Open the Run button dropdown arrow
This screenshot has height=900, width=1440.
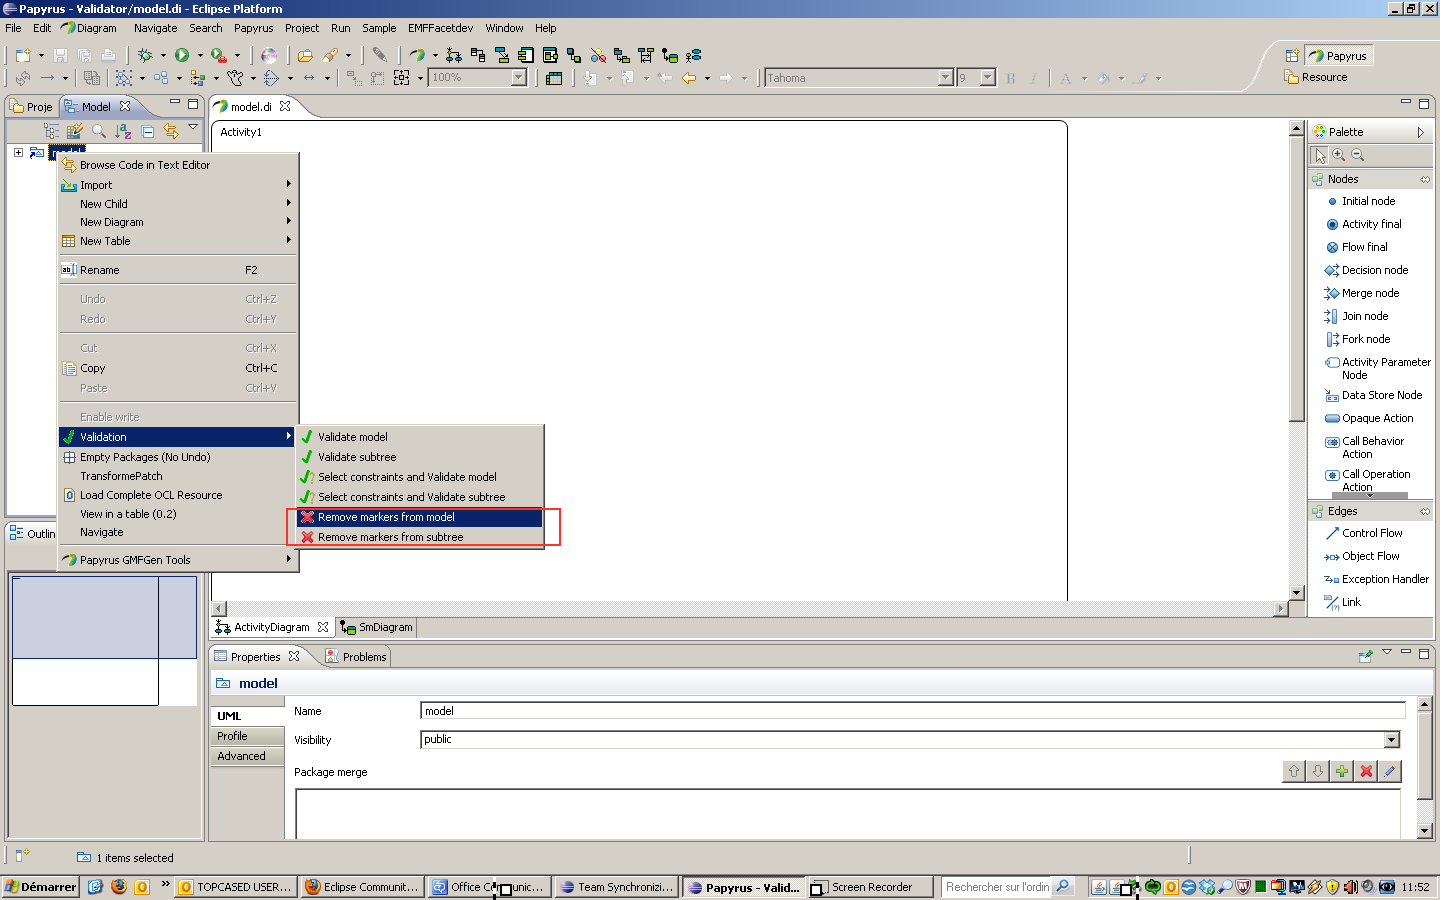199,56
